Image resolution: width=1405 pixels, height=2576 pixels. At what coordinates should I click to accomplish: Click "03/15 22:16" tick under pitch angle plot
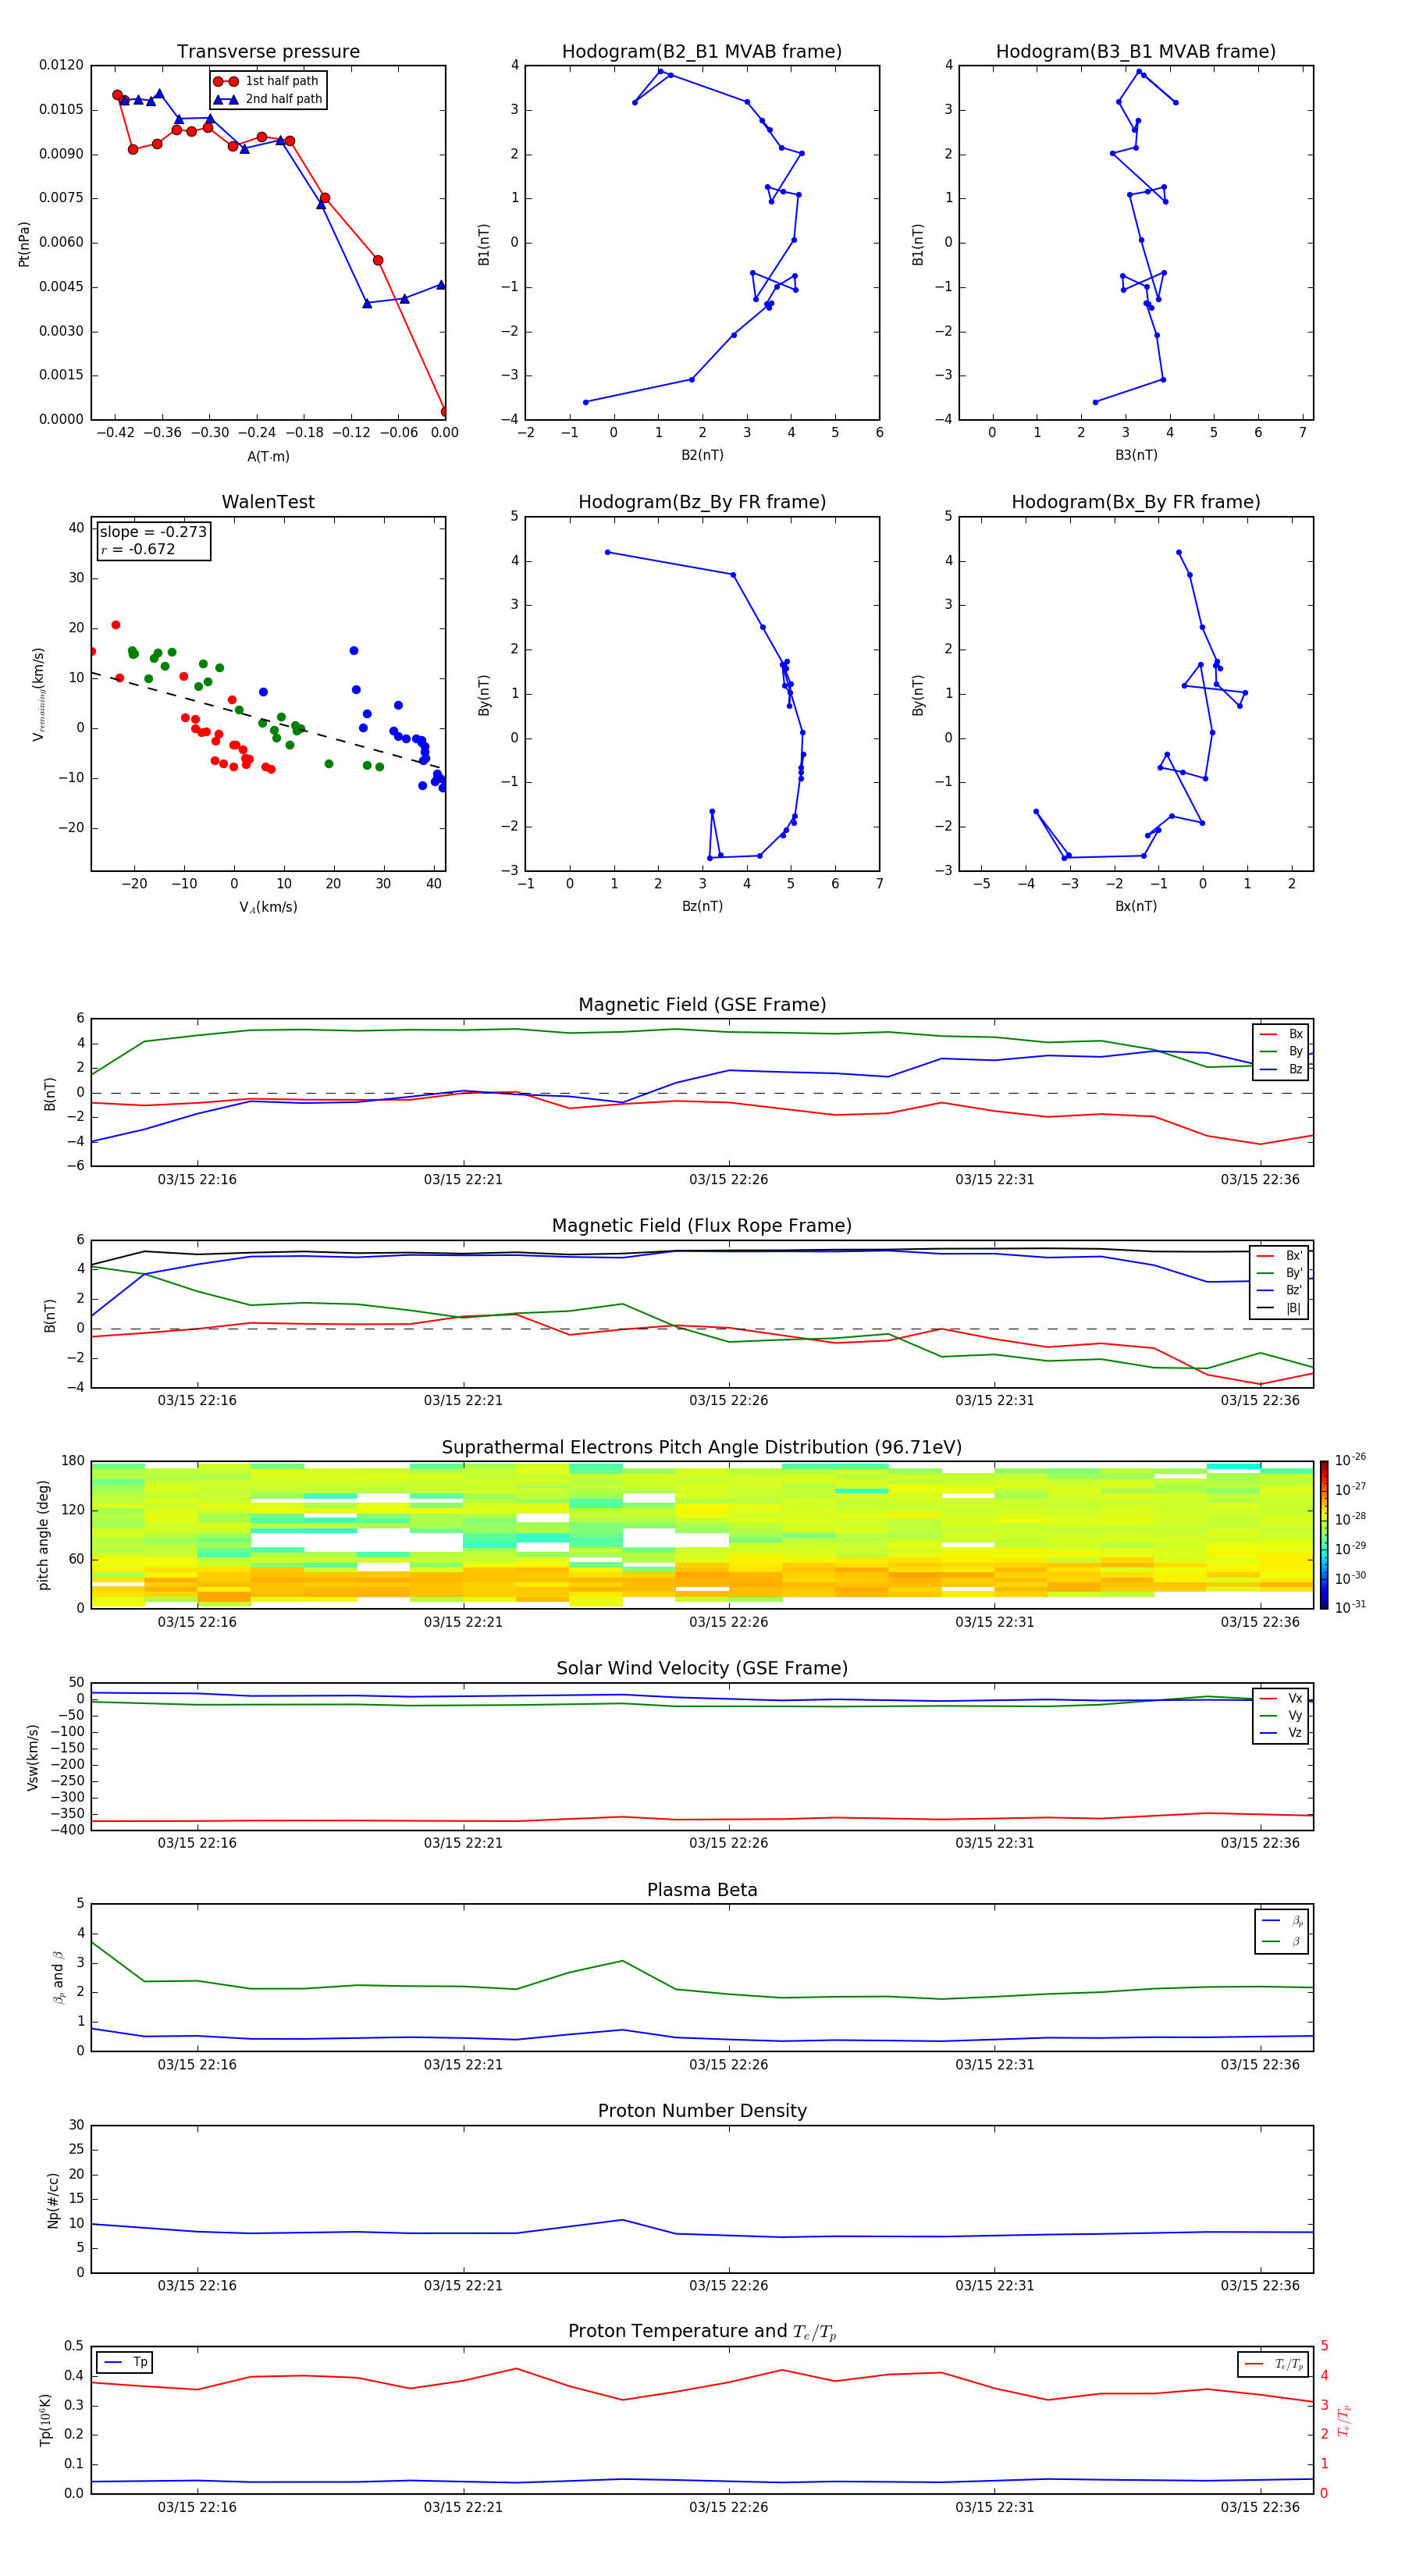click(x=197, y=1622)
